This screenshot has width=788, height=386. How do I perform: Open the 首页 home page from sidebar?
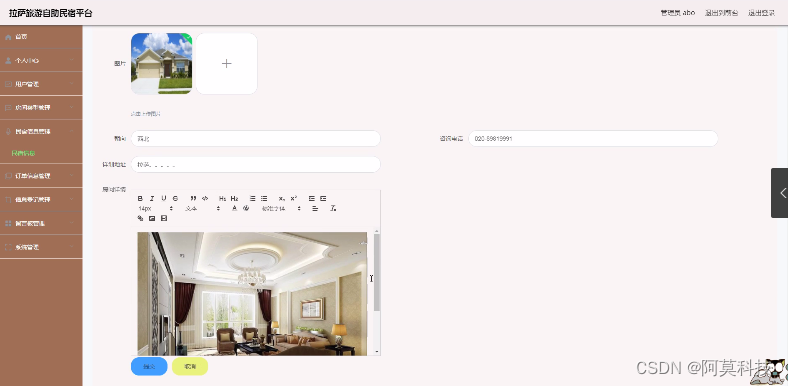41,37
